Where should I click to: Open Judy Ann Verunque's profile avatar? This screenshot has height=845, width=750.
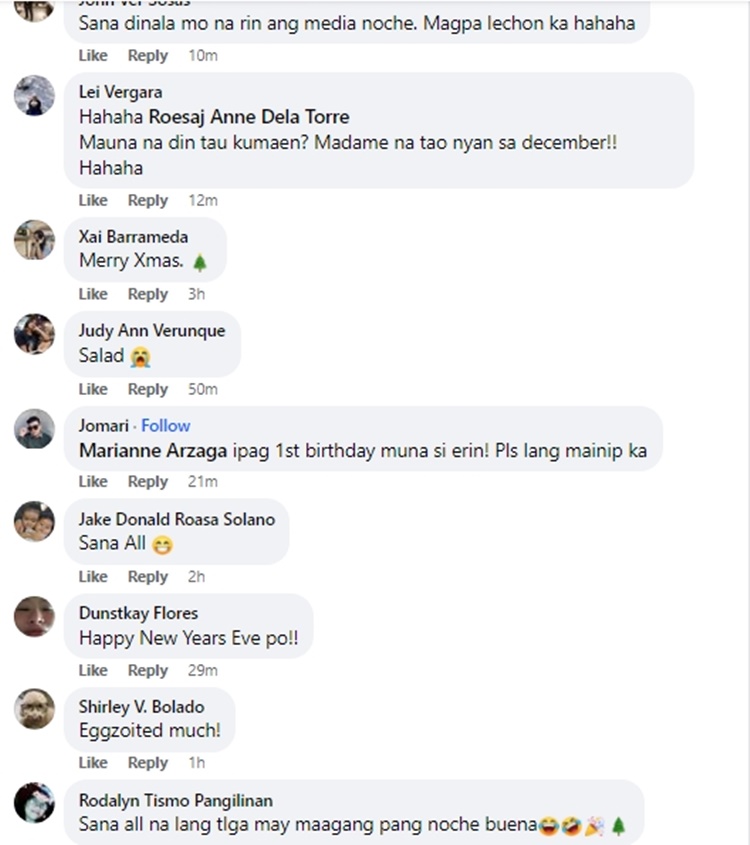(34, 334)
